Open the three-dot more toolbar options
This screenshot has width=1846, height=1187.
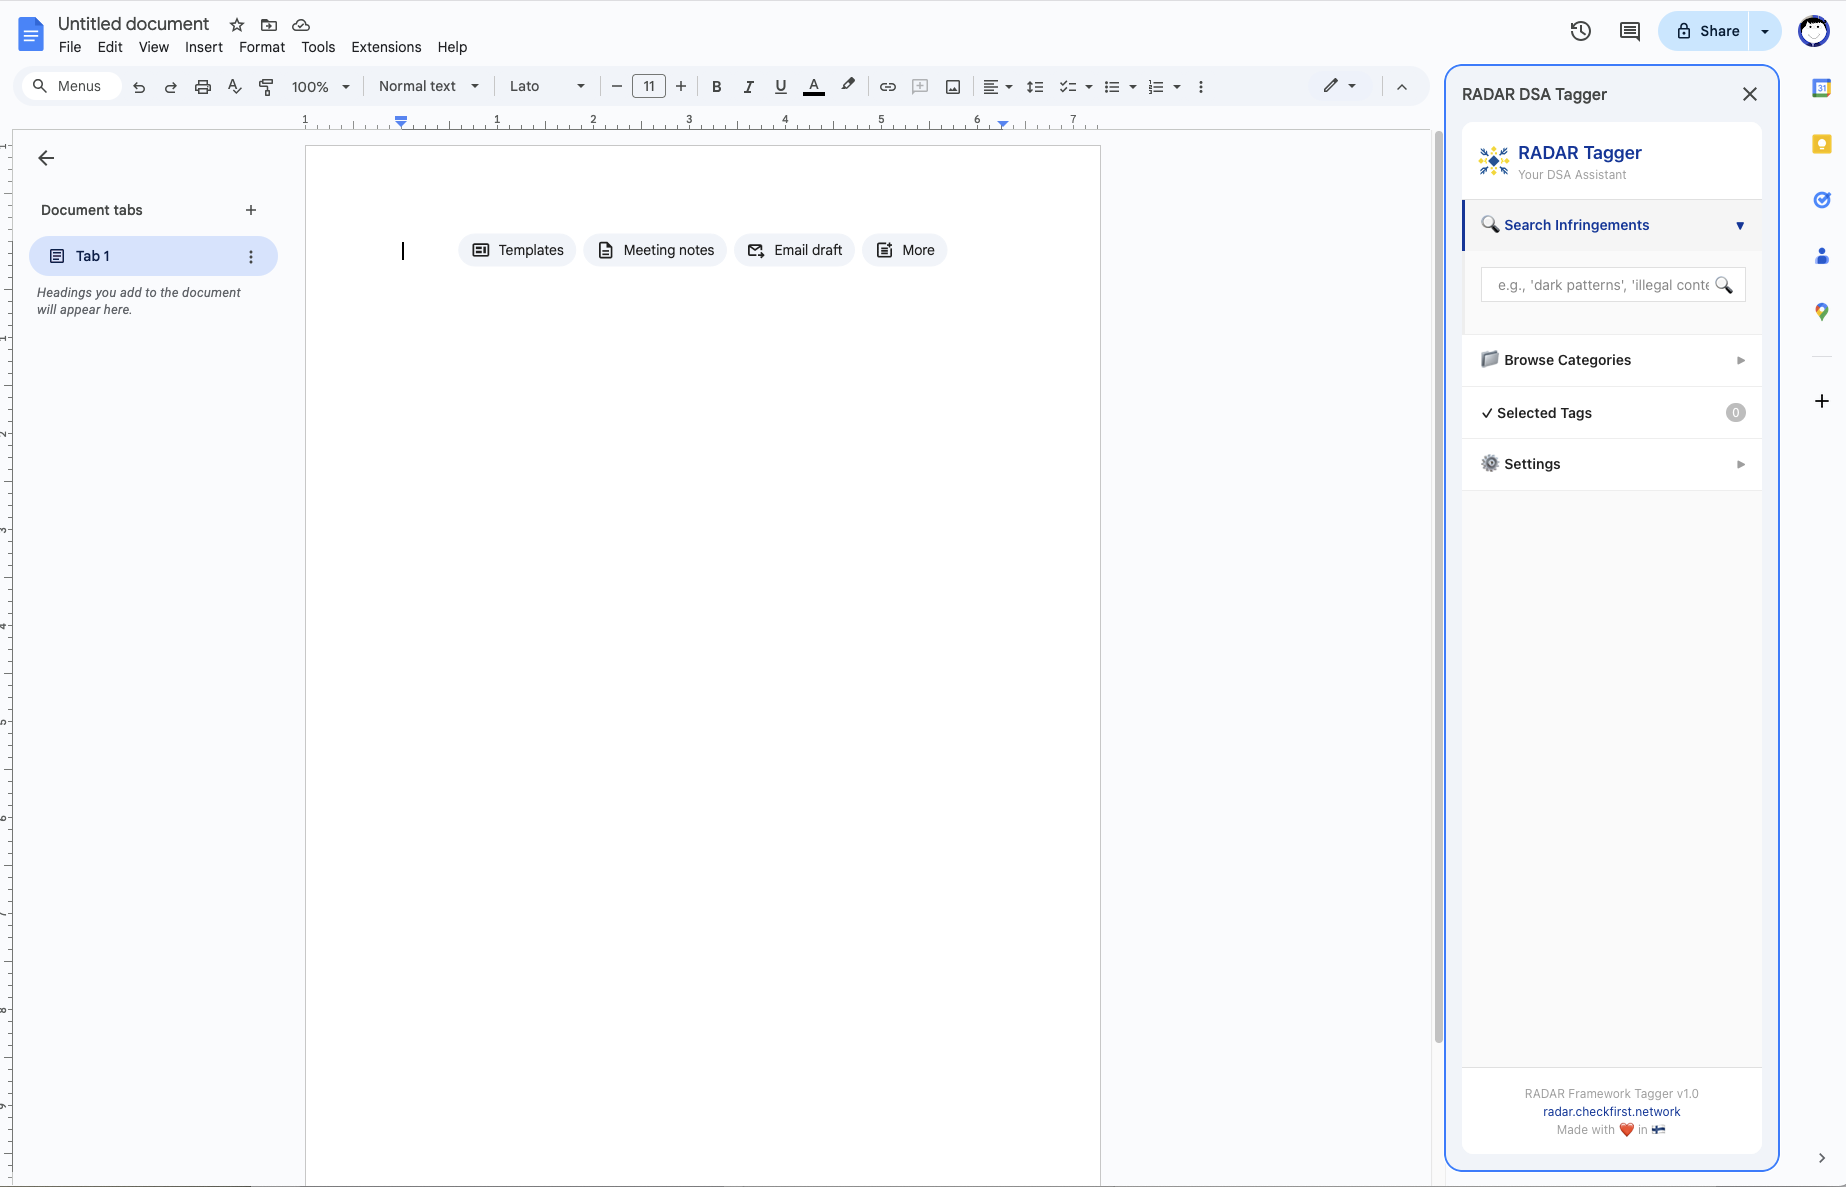click(1201, 87)
